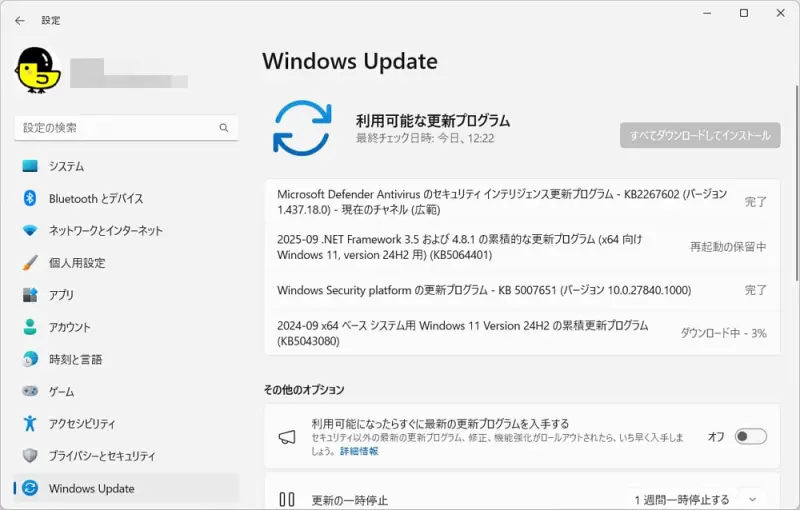Viewport: 800px width, 510px height.
Task: Click the large blue sync arrows icon
Action: click(x=302, y=128)
